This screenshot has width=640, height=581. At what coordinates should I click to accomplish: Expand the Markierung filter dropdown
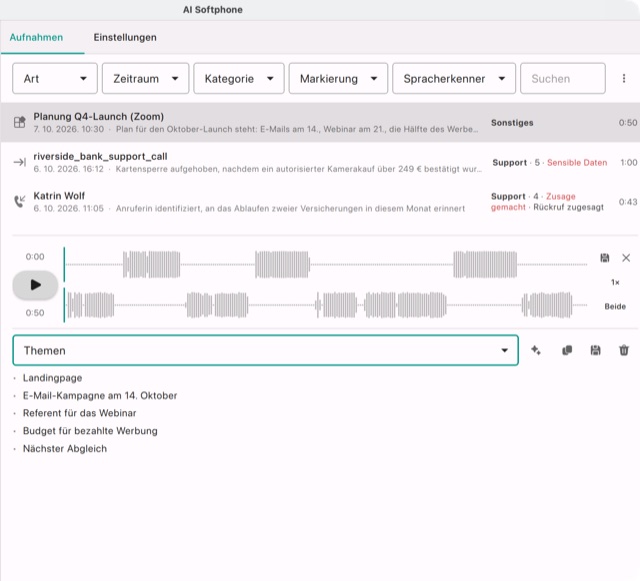(338, 78)
